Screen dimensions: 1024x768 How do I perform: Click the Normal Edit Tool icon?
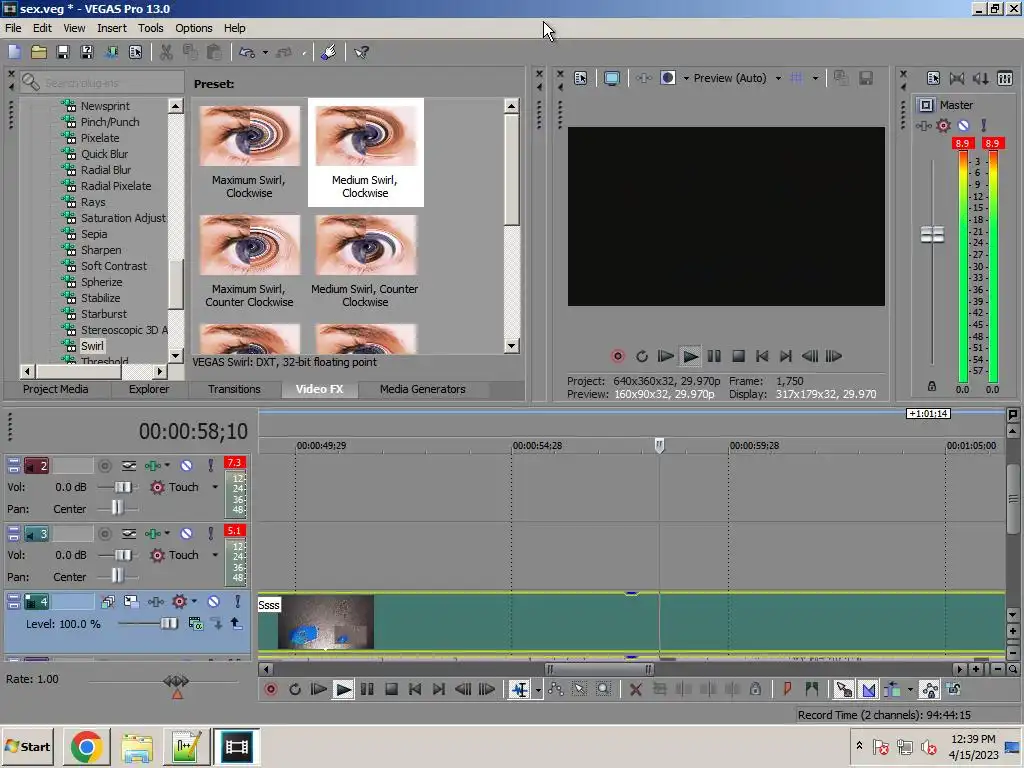click(520, 689)
